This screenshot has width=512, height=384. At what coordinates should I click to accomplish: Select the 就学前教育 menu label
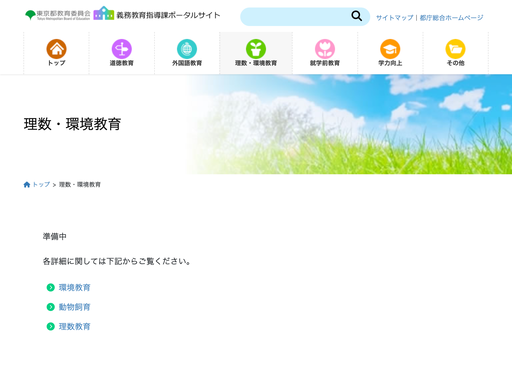point(325,63)
